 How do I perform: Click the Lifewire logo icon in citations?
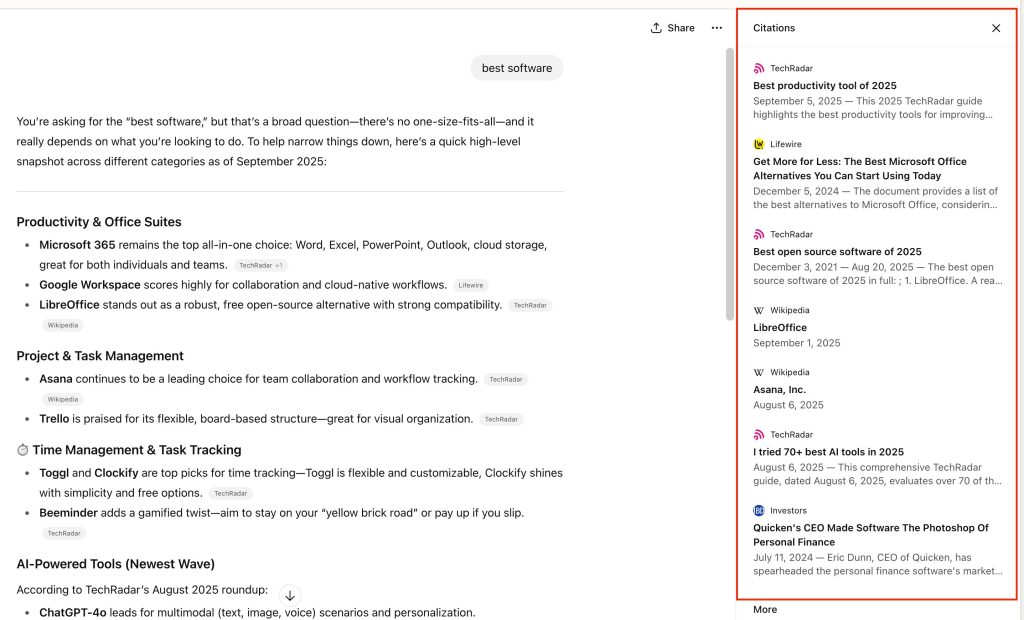[759, 144]
